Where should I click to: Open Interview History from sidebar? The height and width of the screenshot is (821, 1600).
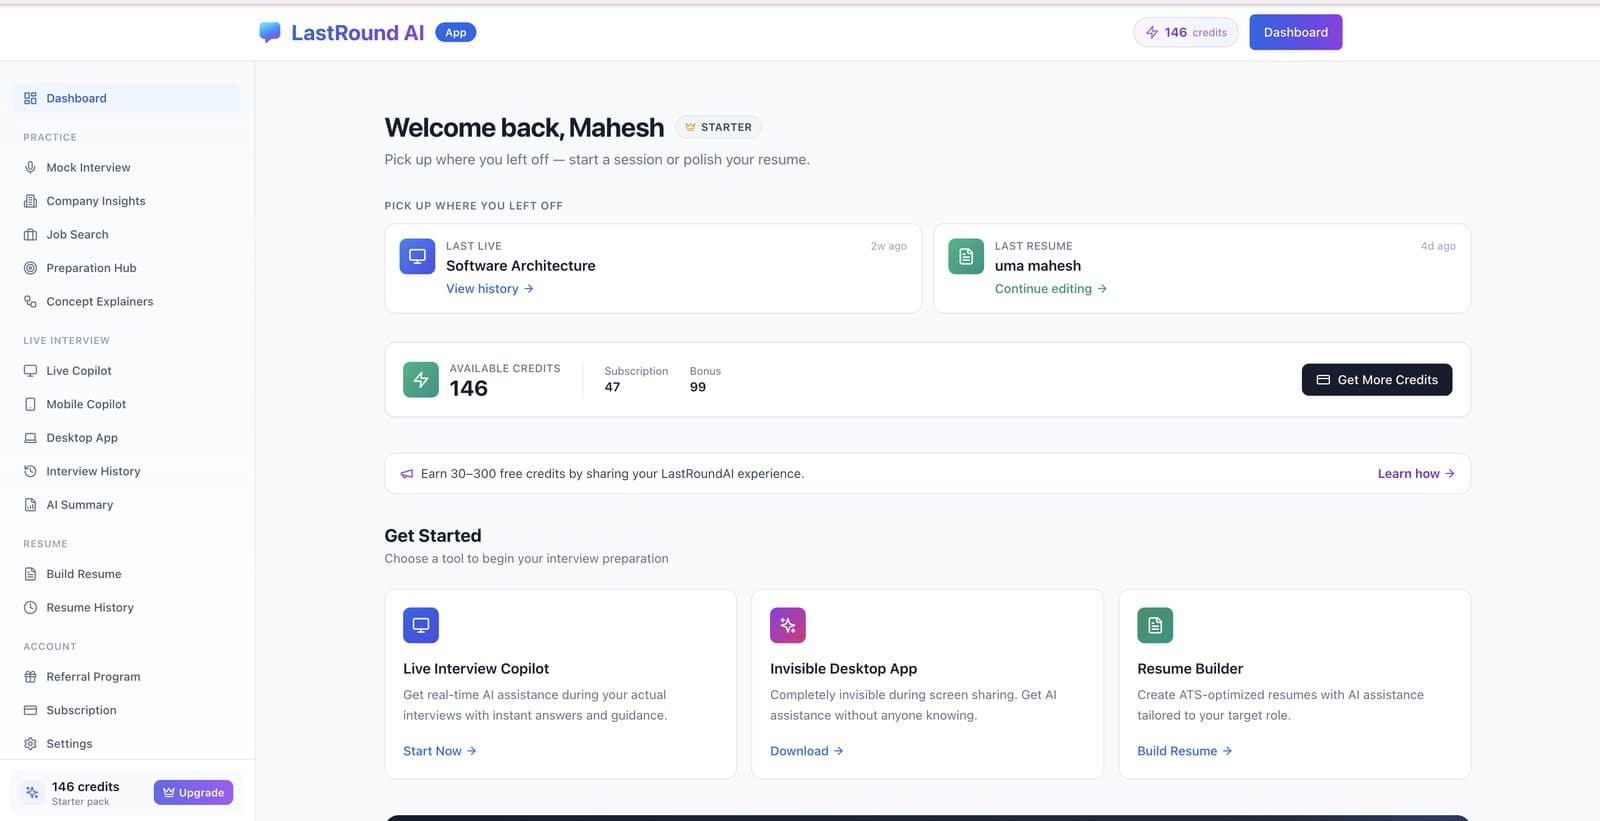point(126,471)
